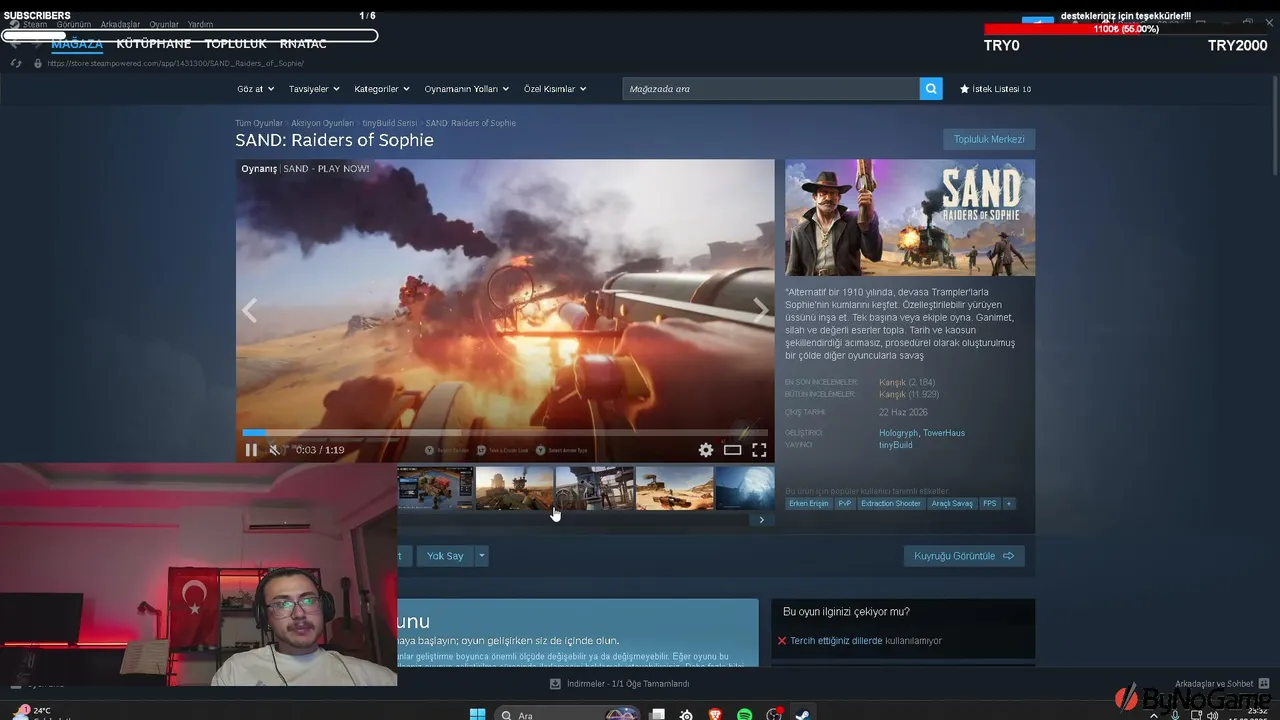Open the RNATAC profile tab

point(303,44)
